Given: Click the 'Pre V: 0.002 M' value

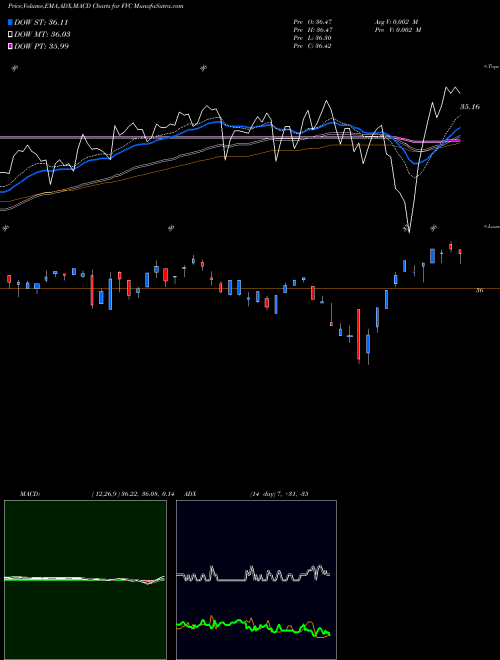Looking at the screenshot, I should pos(397,30).
